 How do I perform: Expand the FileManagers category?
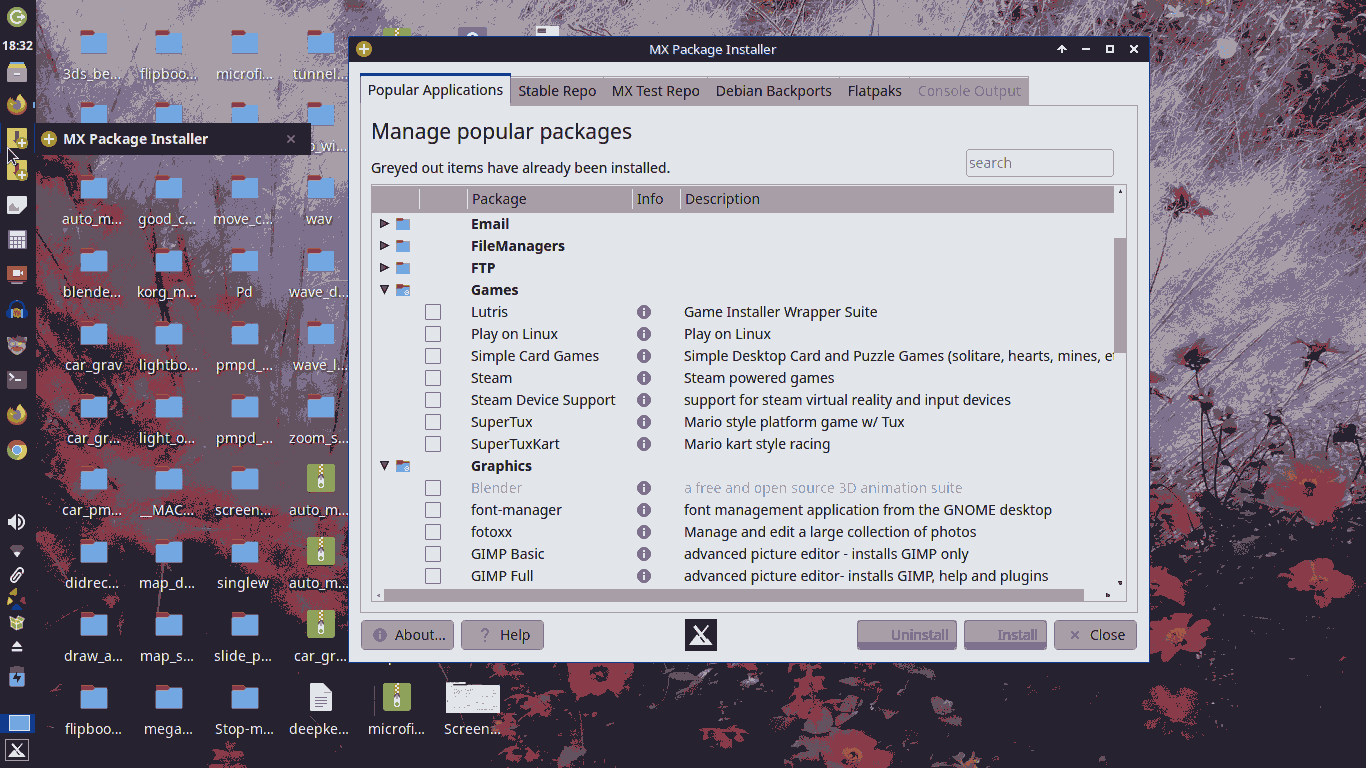click(x=385, y=246)
